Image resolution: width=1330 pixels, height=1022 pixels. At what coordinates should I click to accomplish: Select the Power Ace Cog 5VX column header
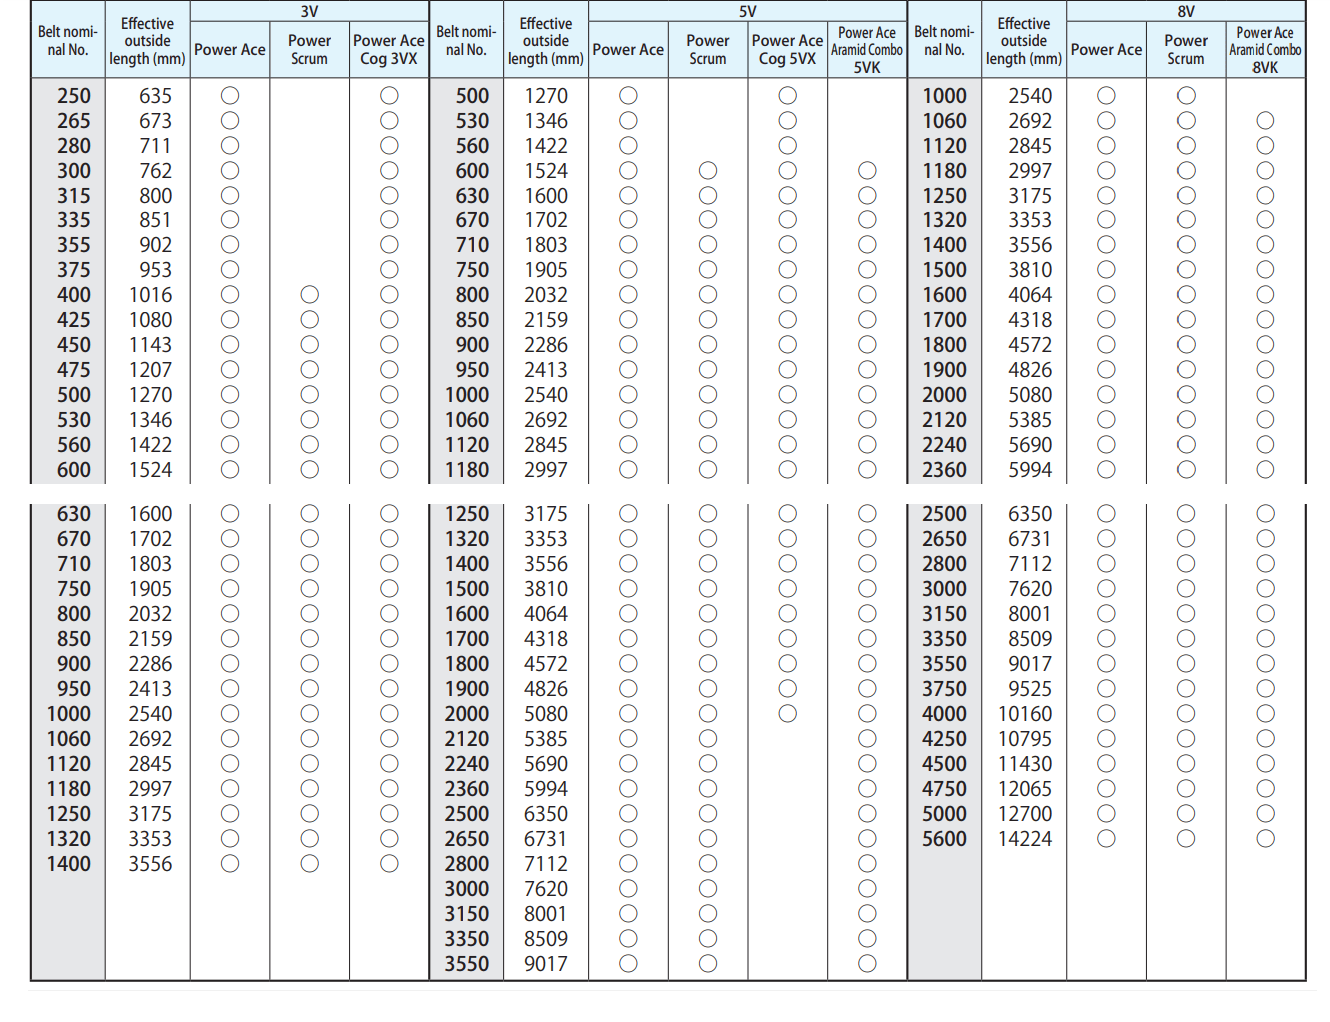(787, 49)
